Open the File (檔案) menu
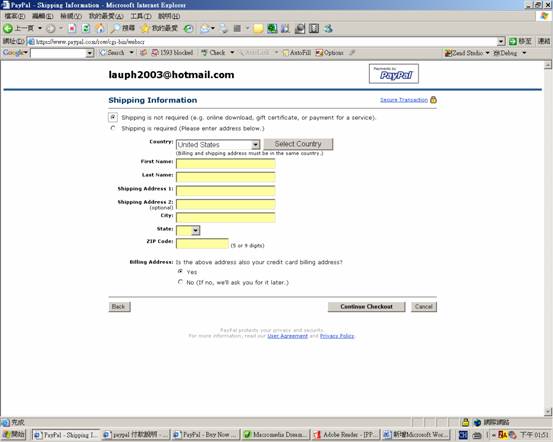Viewport: 553px width, 442px height. click(15, 16)
